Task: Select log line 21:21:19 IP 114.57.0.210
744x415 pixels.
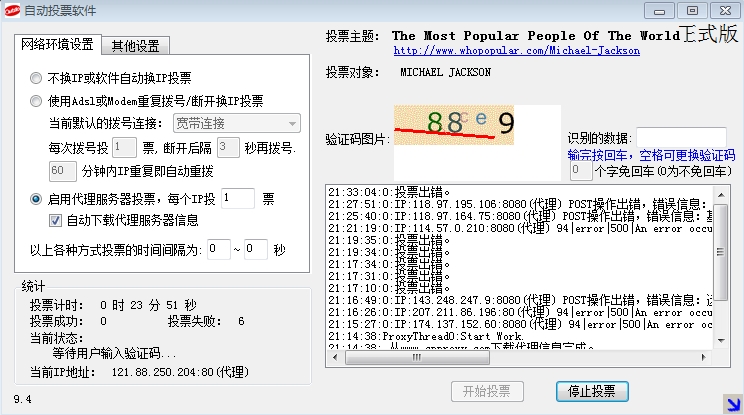Action: 520,229
